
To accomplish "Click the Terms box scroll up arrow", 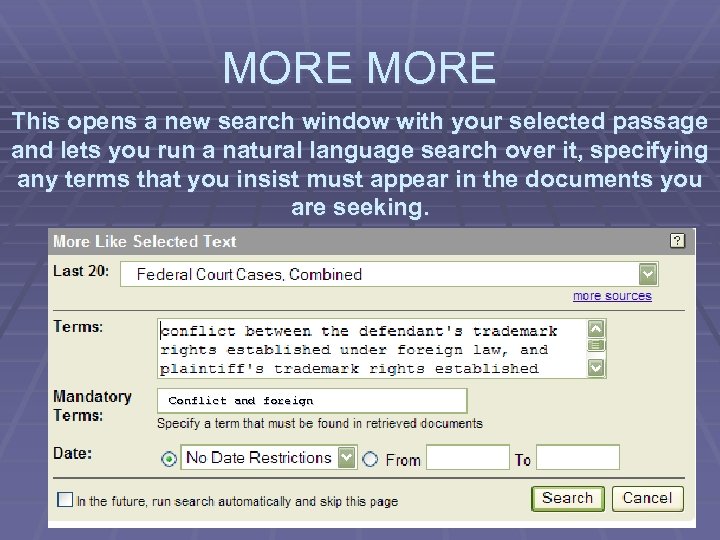I will (596, 329).
